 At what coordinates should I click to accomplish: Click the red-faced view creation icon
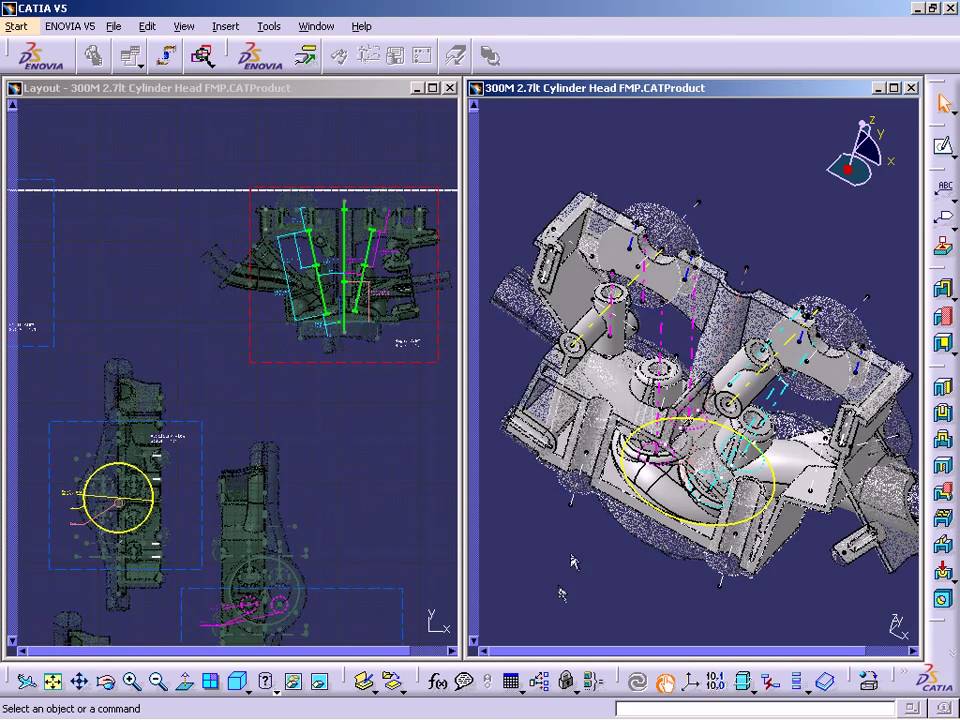(943, 316)
